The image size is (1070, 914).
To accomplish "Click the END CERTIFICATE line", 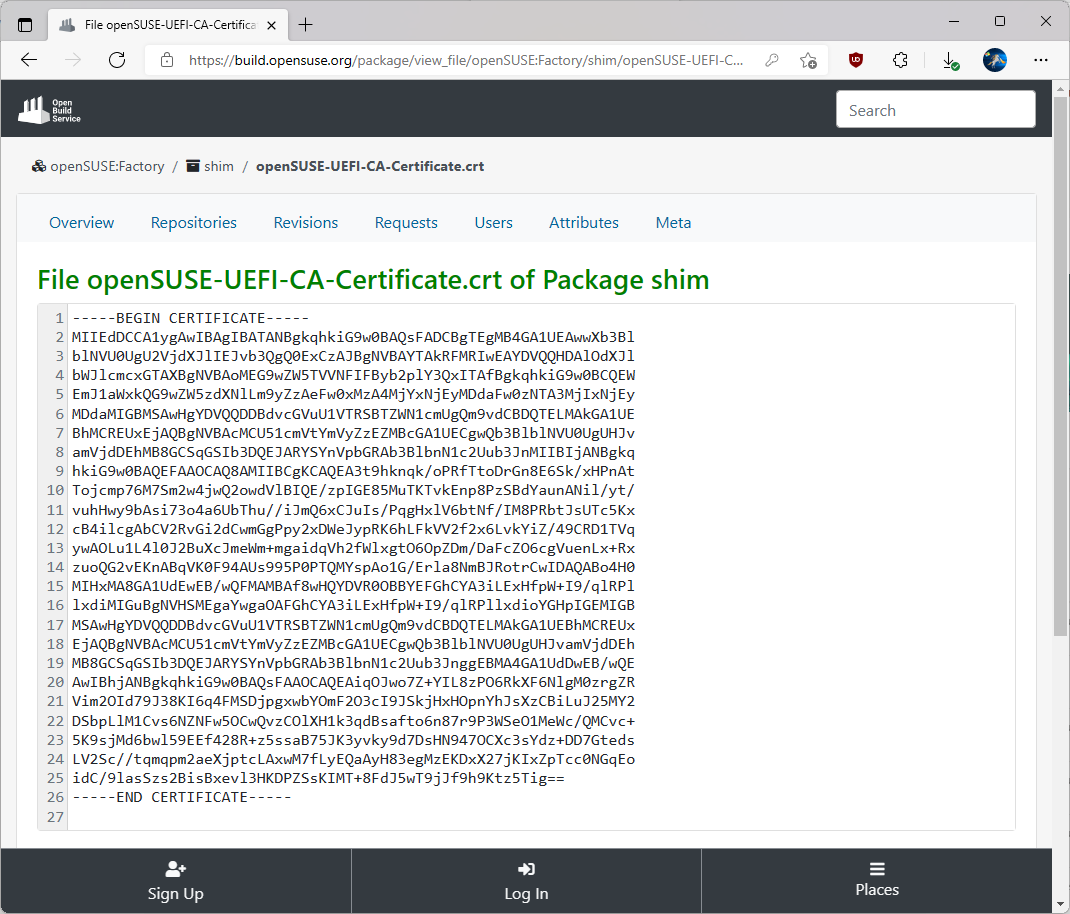I will click(x=182, y=797).
